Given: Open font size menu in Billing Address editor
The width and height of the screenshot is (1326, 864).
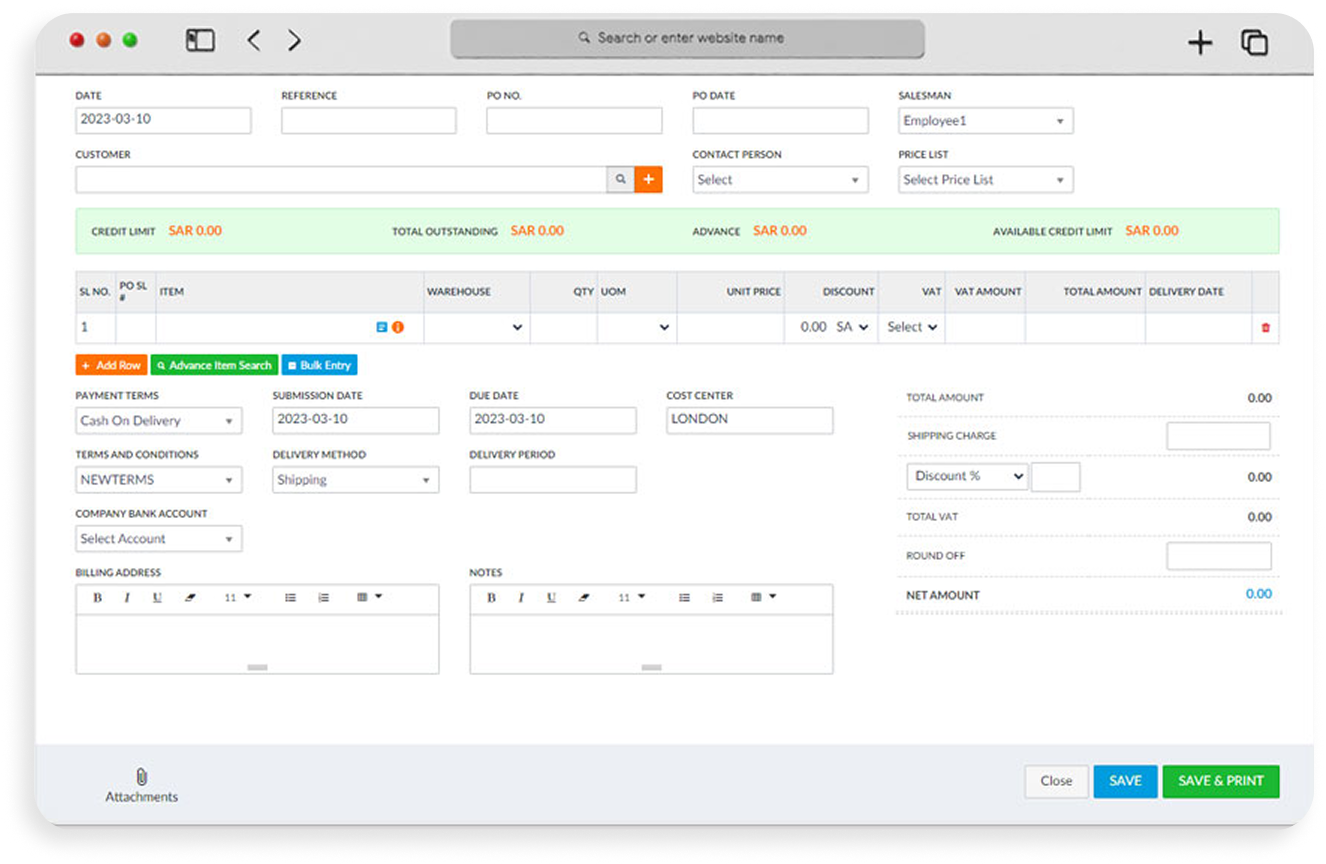Looking at the screenshot, I should (x=237, y=598).
